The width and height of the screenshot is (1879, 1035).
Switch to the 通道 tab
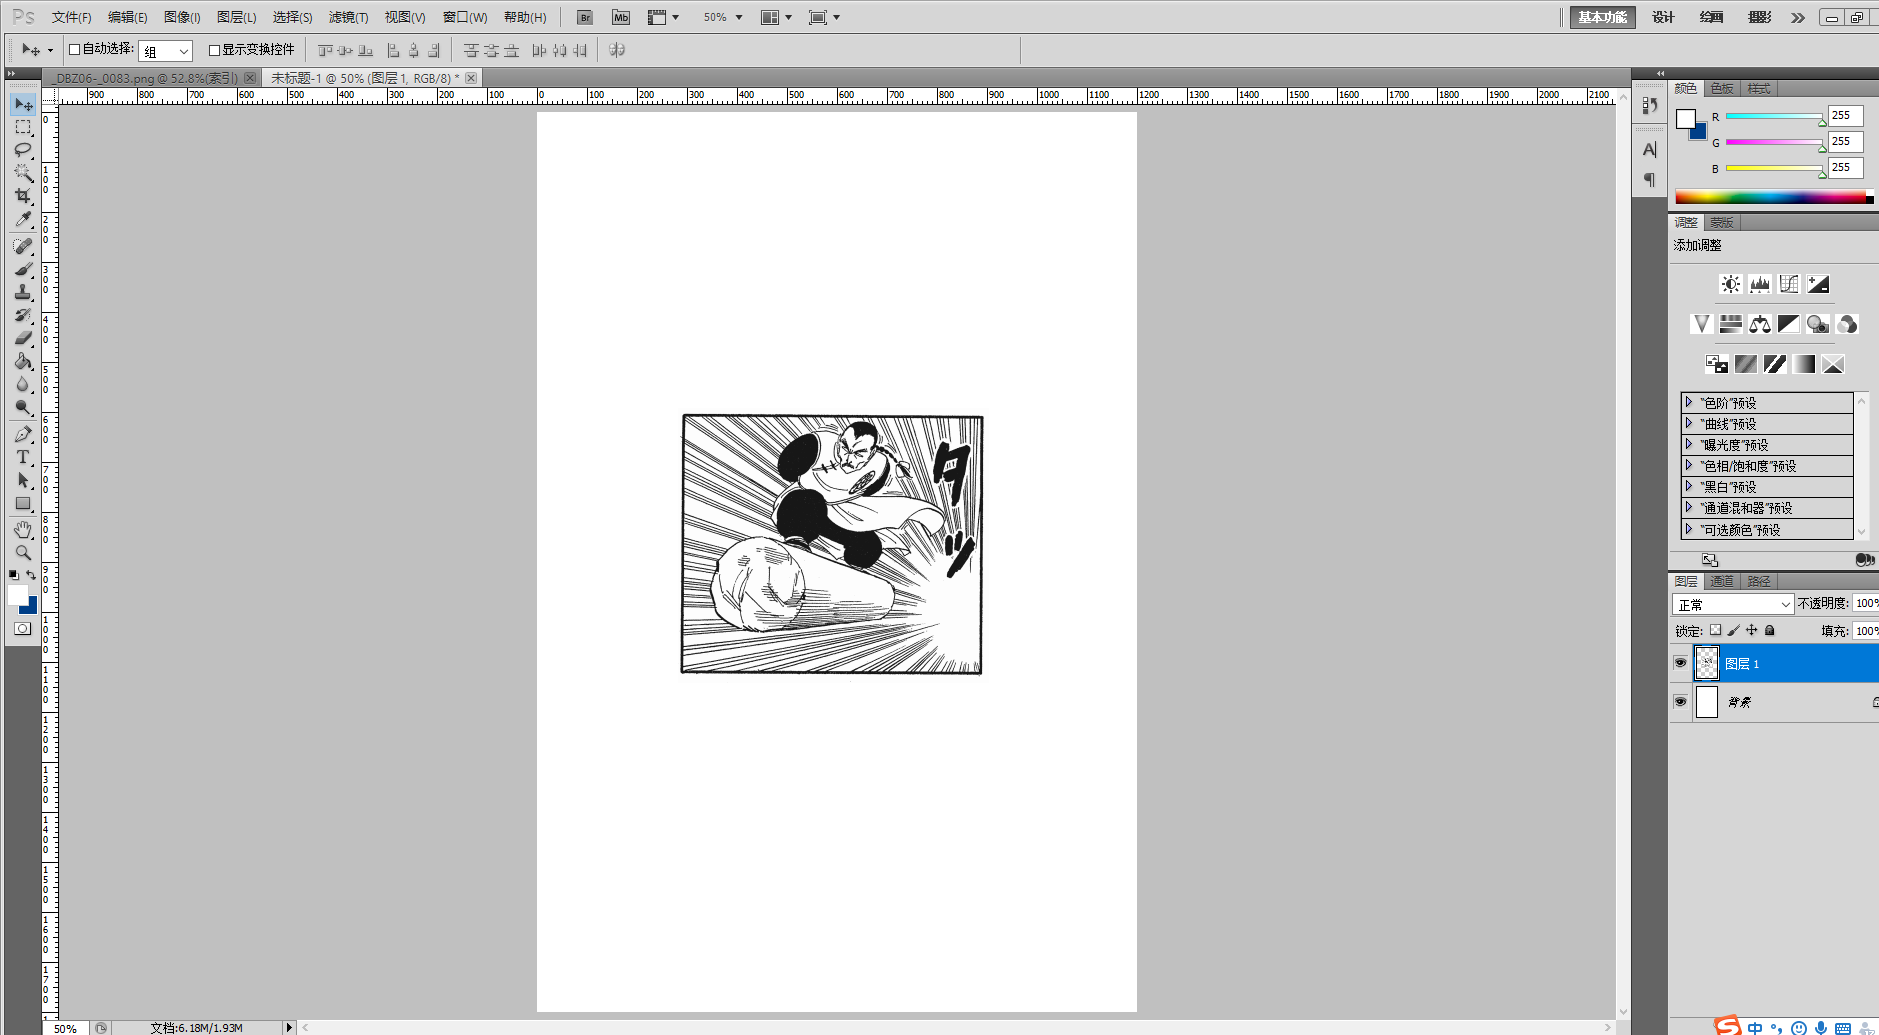[x=1721, y=581]
